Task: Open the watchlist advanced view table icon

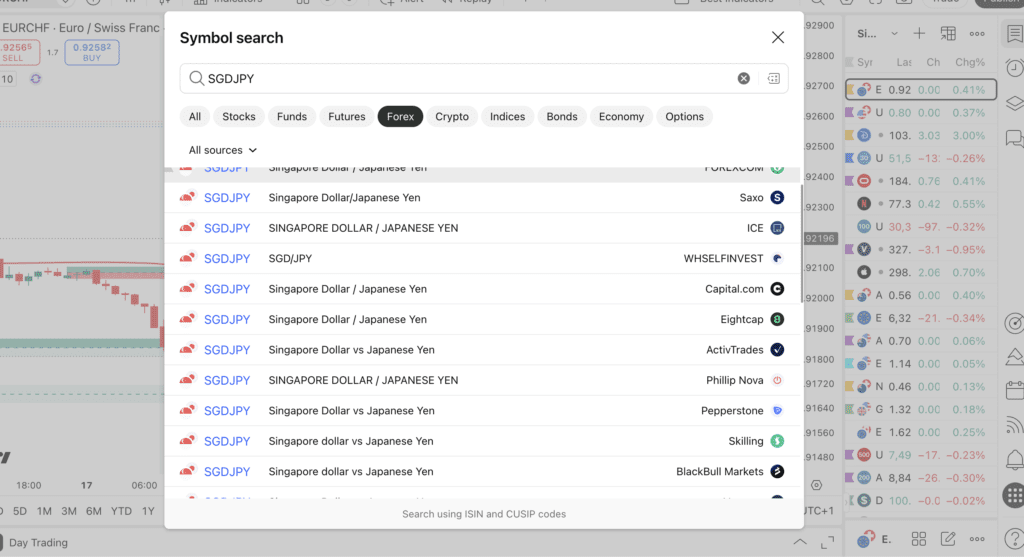Action: [948, 33]
